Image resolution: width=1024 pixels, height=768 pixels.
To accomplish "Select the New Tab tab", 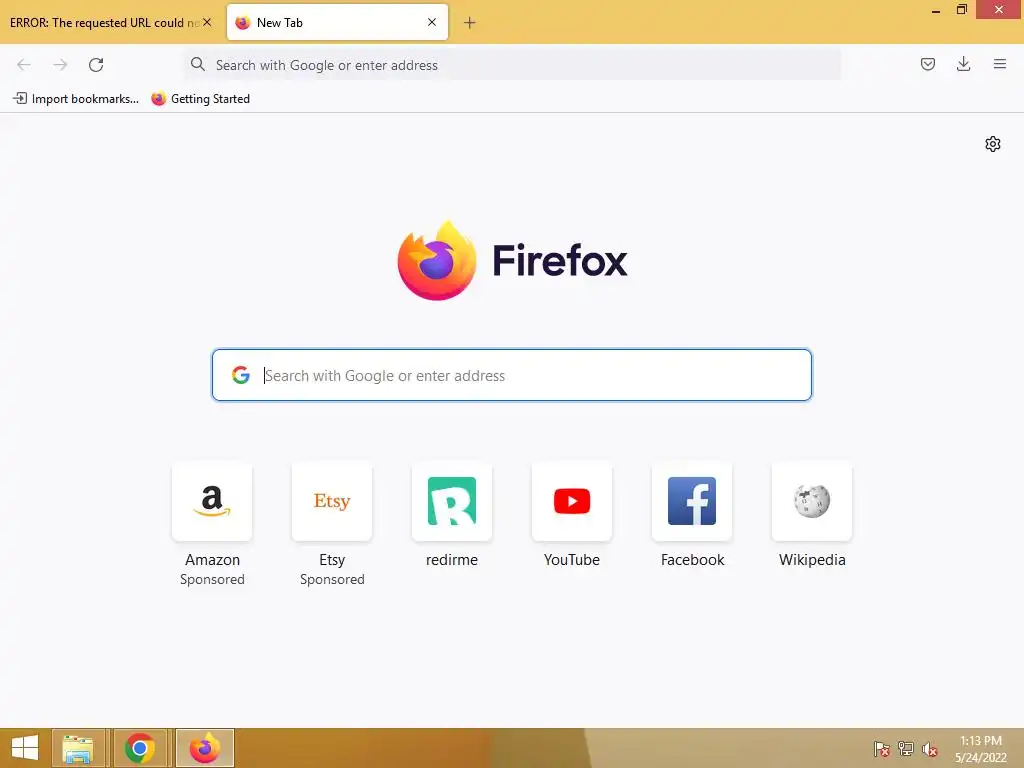I will pos(337,22).
